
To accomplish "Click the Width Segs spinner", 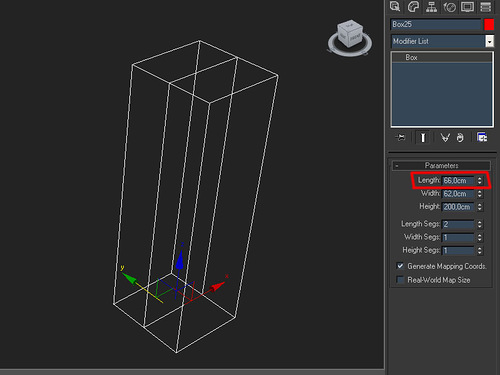I will pos(479,237).
